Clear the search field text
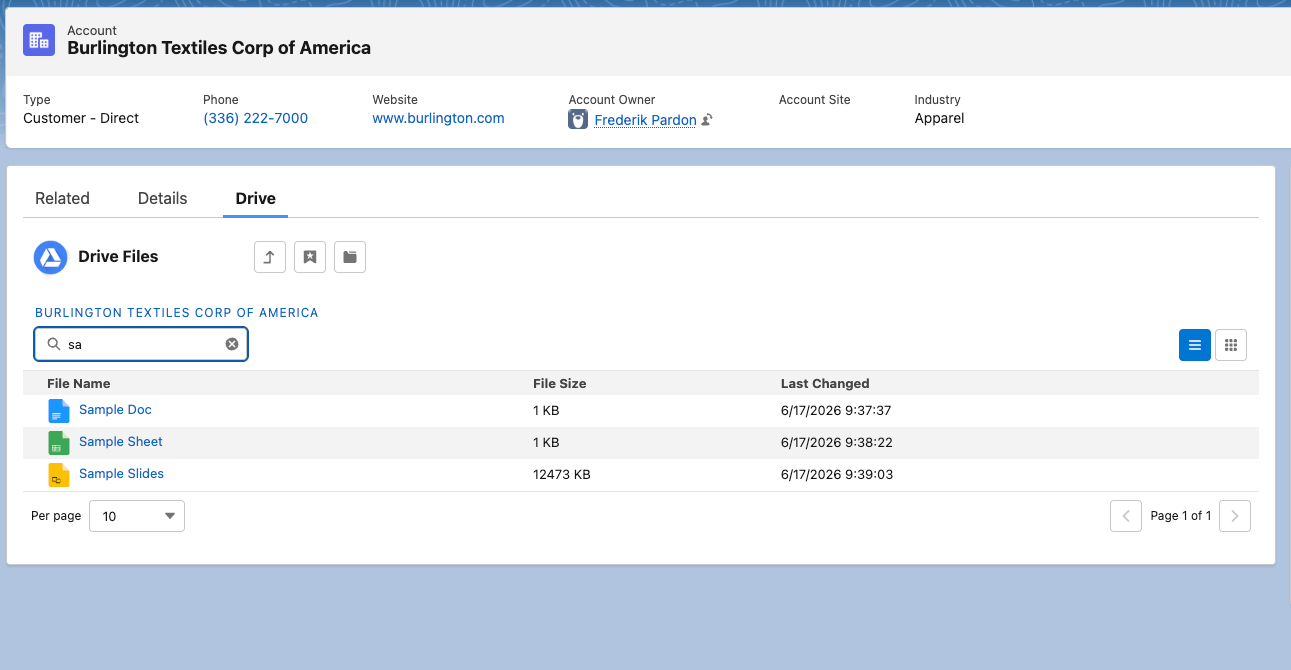 [232, 344]
